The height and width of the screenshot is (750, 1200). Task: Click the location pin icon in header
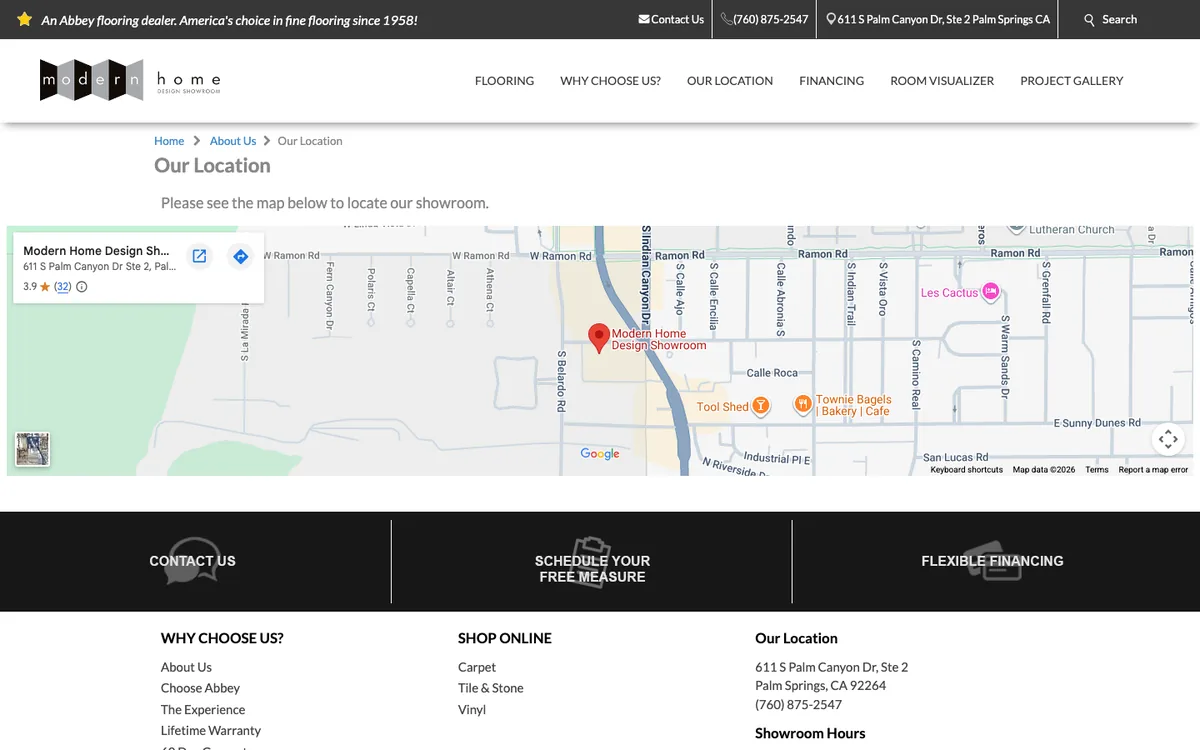(x=831, y=19)
